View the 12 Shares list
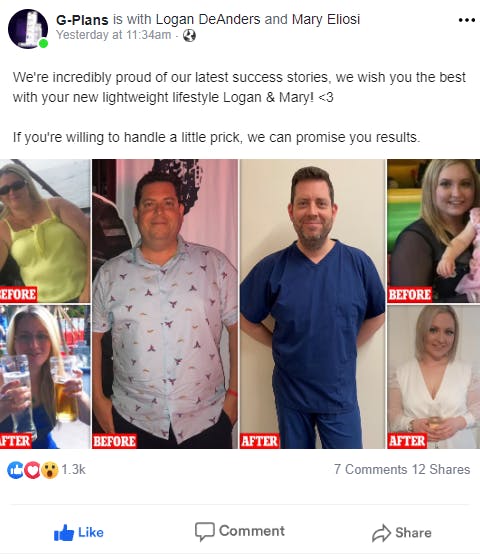Viewport: 480px width, 560px height. [441, 469]
